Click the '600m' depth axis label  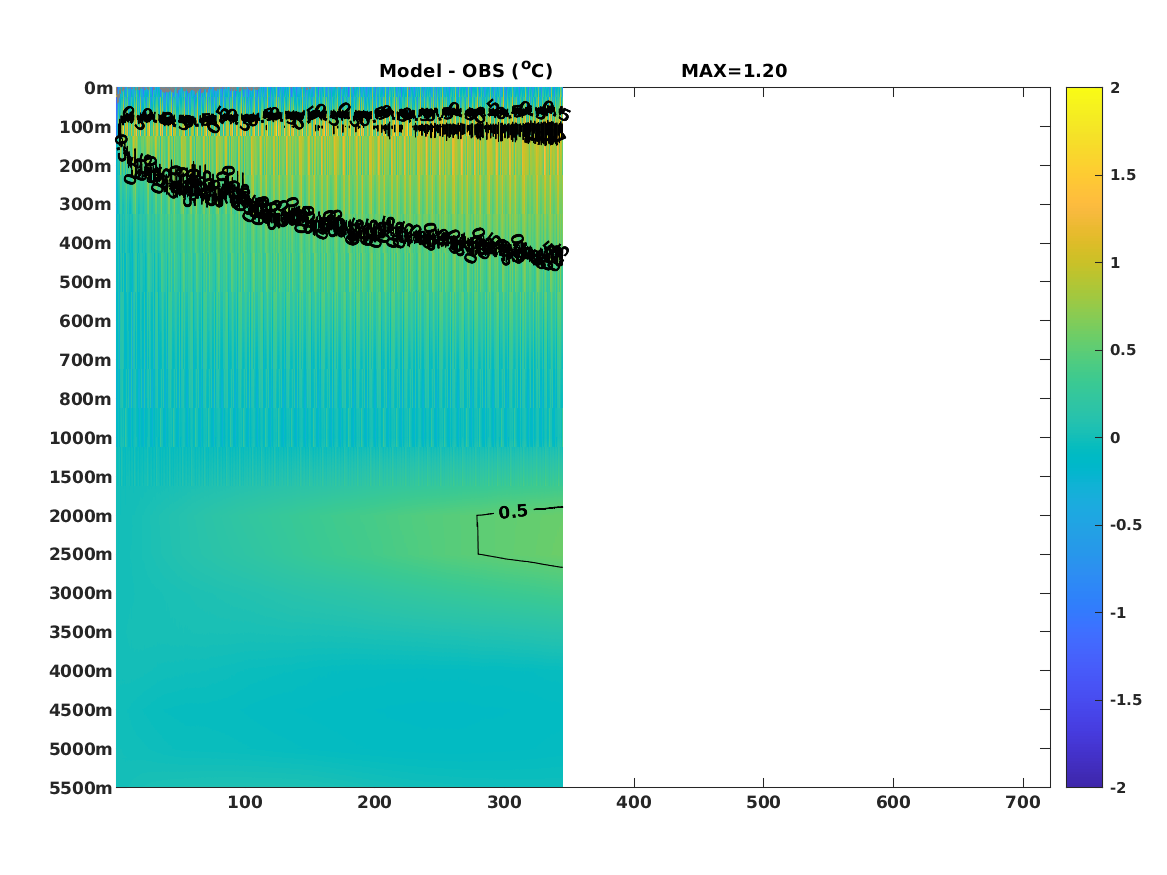86,321
